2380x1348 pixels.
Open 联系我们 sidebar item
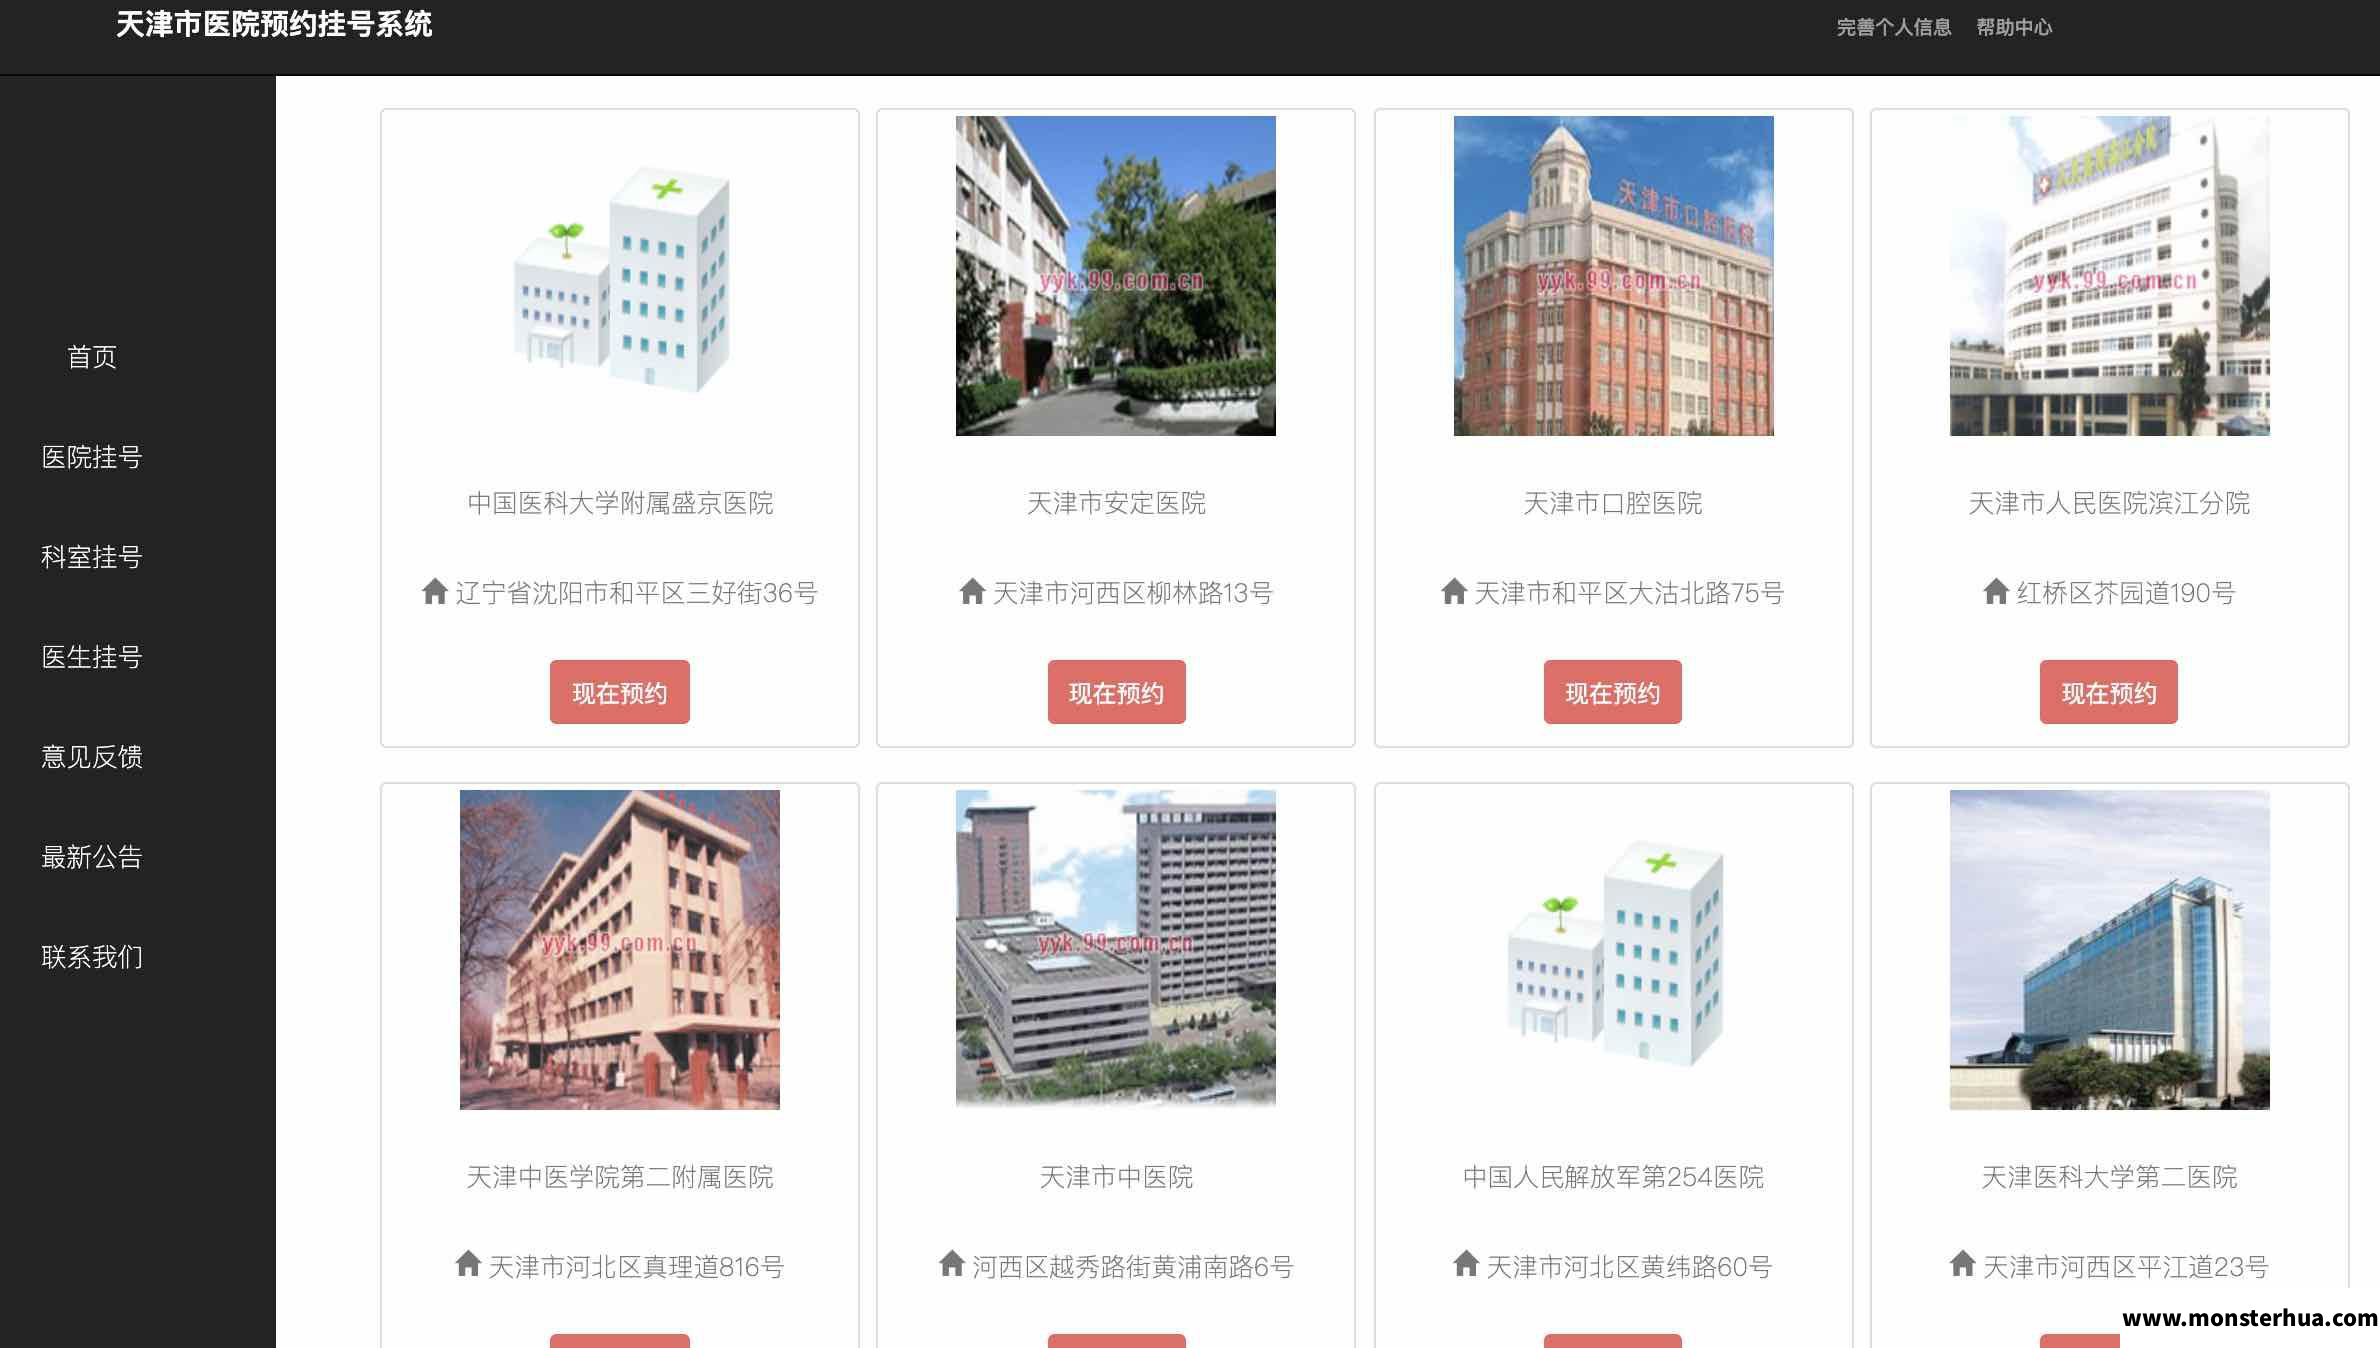pos(92,957)
